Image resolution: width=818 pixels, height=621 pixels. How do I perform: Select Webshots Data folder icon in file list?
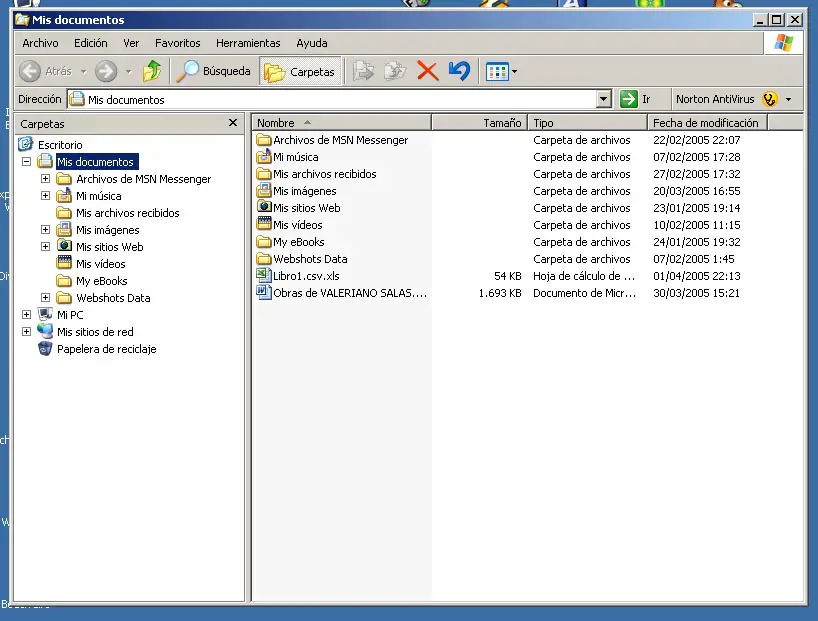click(x=264, y=258)
